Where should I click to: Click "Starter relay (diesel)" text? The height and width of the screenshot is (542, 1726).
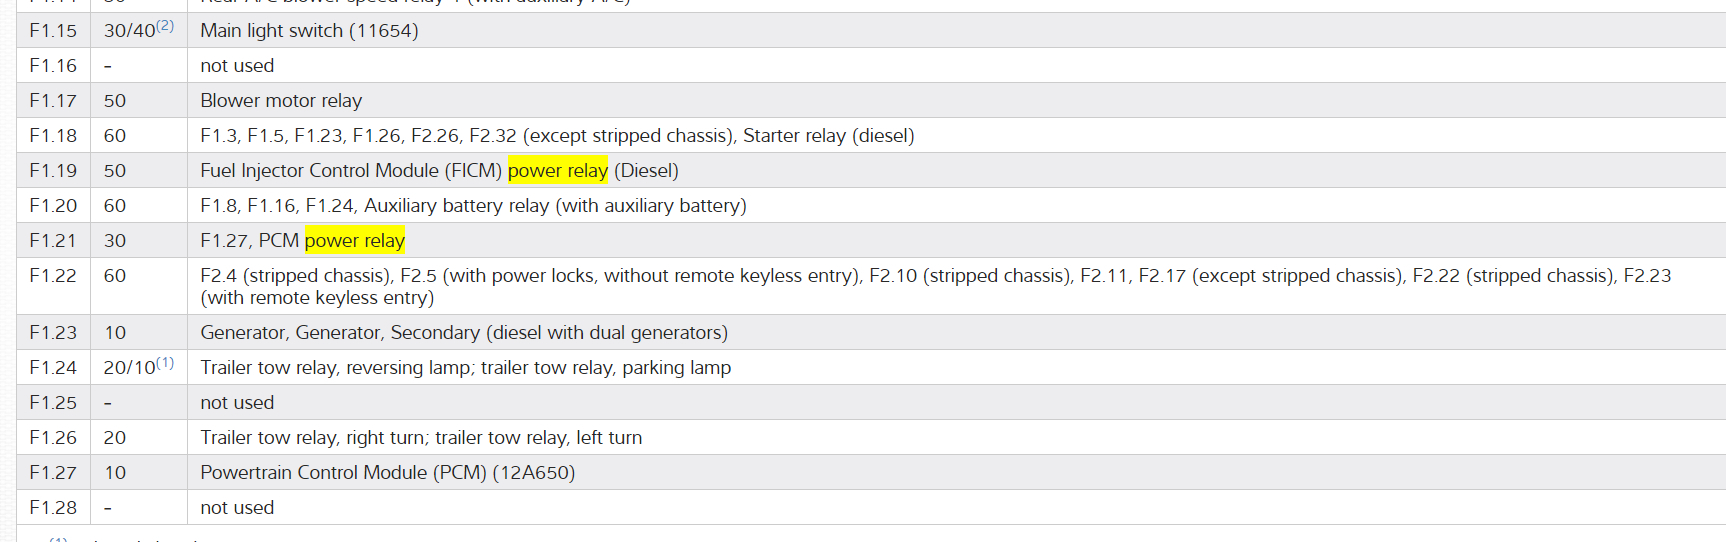click(828, 136)
